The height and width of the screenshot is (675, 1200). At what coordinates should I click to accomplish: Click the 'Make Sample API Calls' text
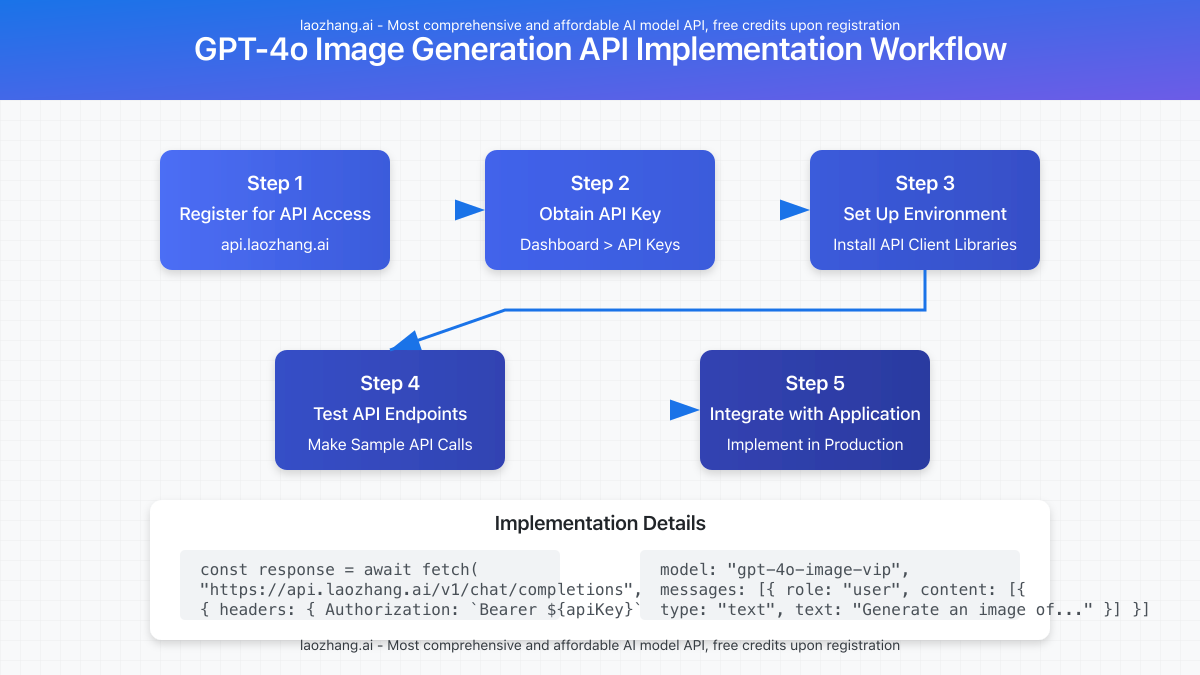(390, 444)
